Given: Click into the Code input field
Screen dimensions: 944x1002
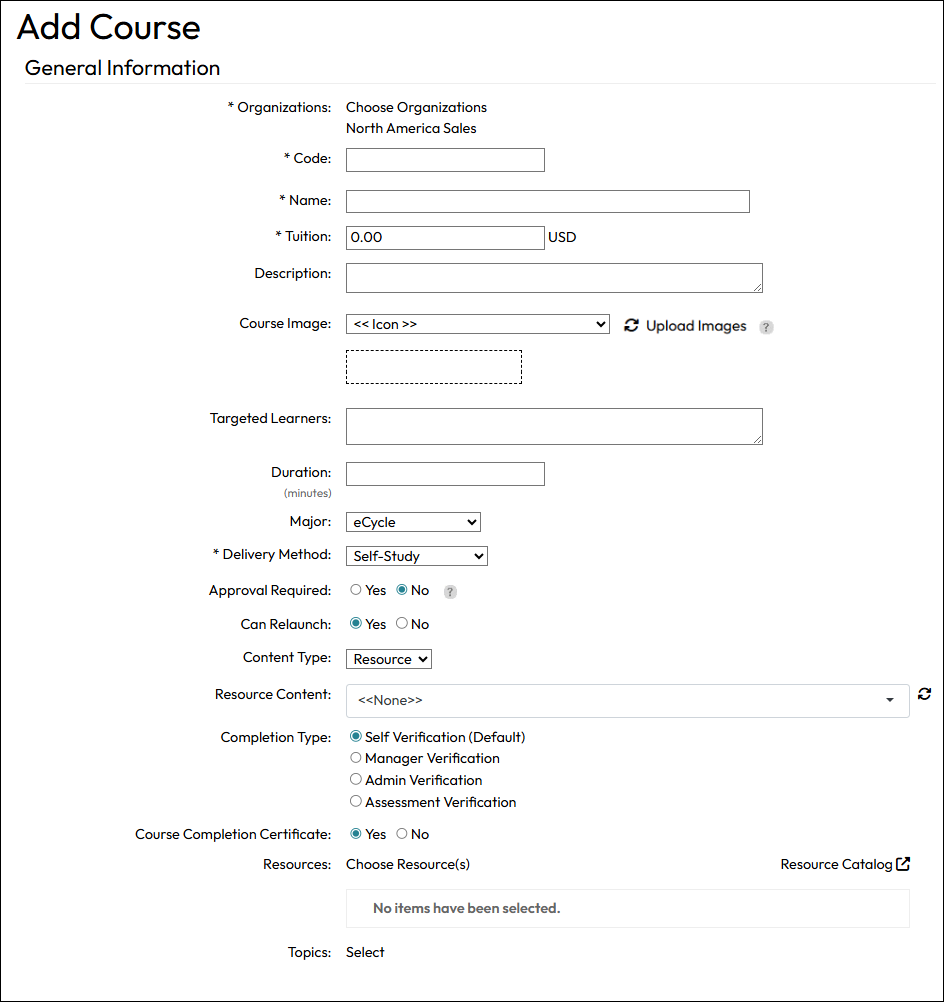Looking at the screenshot, I should [x=445, y=160].
